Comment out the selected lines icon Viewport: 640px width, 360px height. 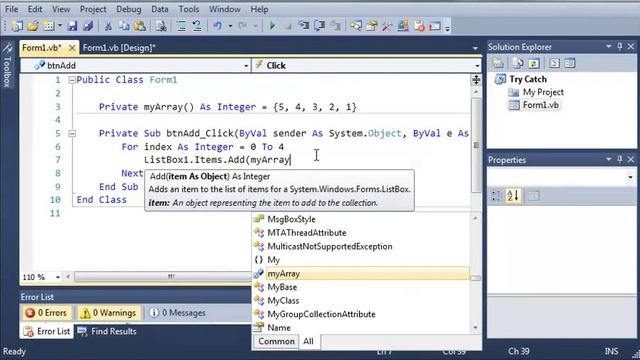click(x=181, y=26)
